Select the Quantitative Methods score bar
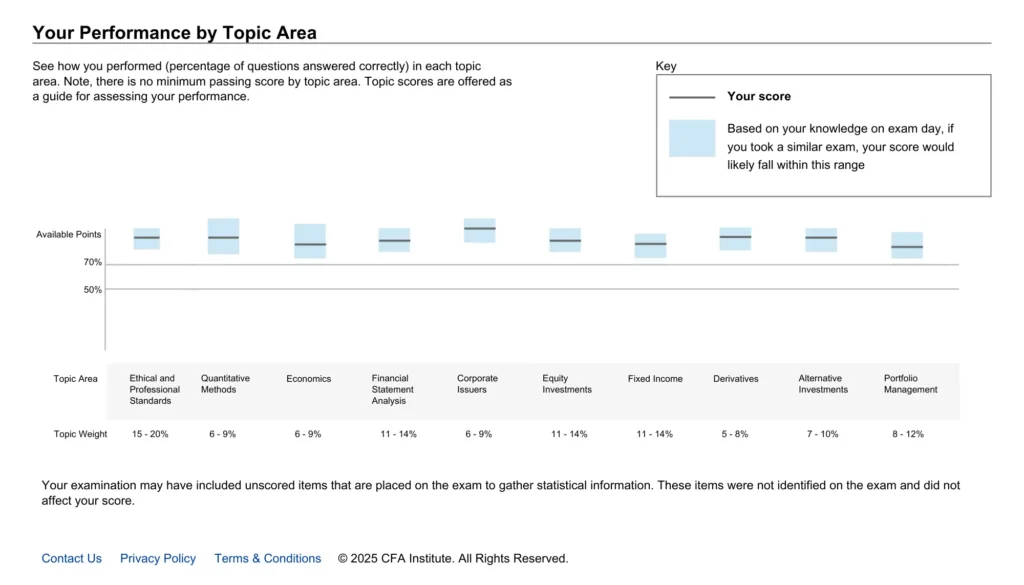This screenshot has height=585, width=1024. click(x=223, y=236)
